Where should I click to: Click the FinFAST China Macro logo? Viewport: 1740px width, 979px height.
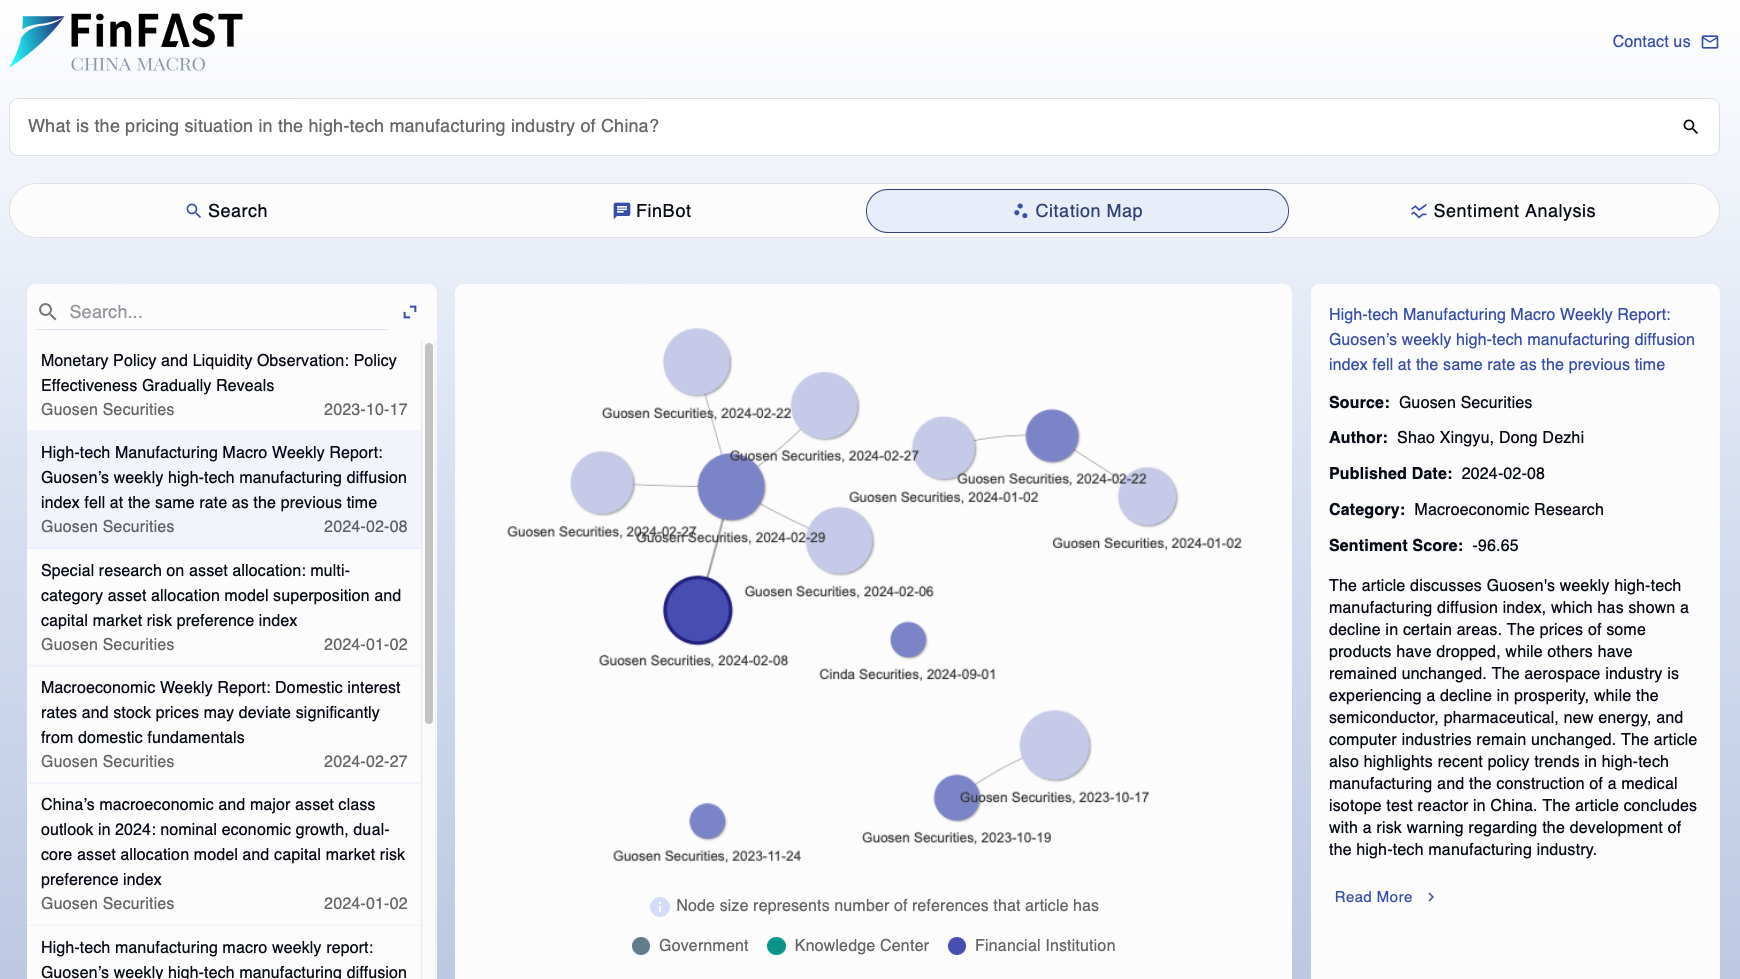(x=126, y=42)
